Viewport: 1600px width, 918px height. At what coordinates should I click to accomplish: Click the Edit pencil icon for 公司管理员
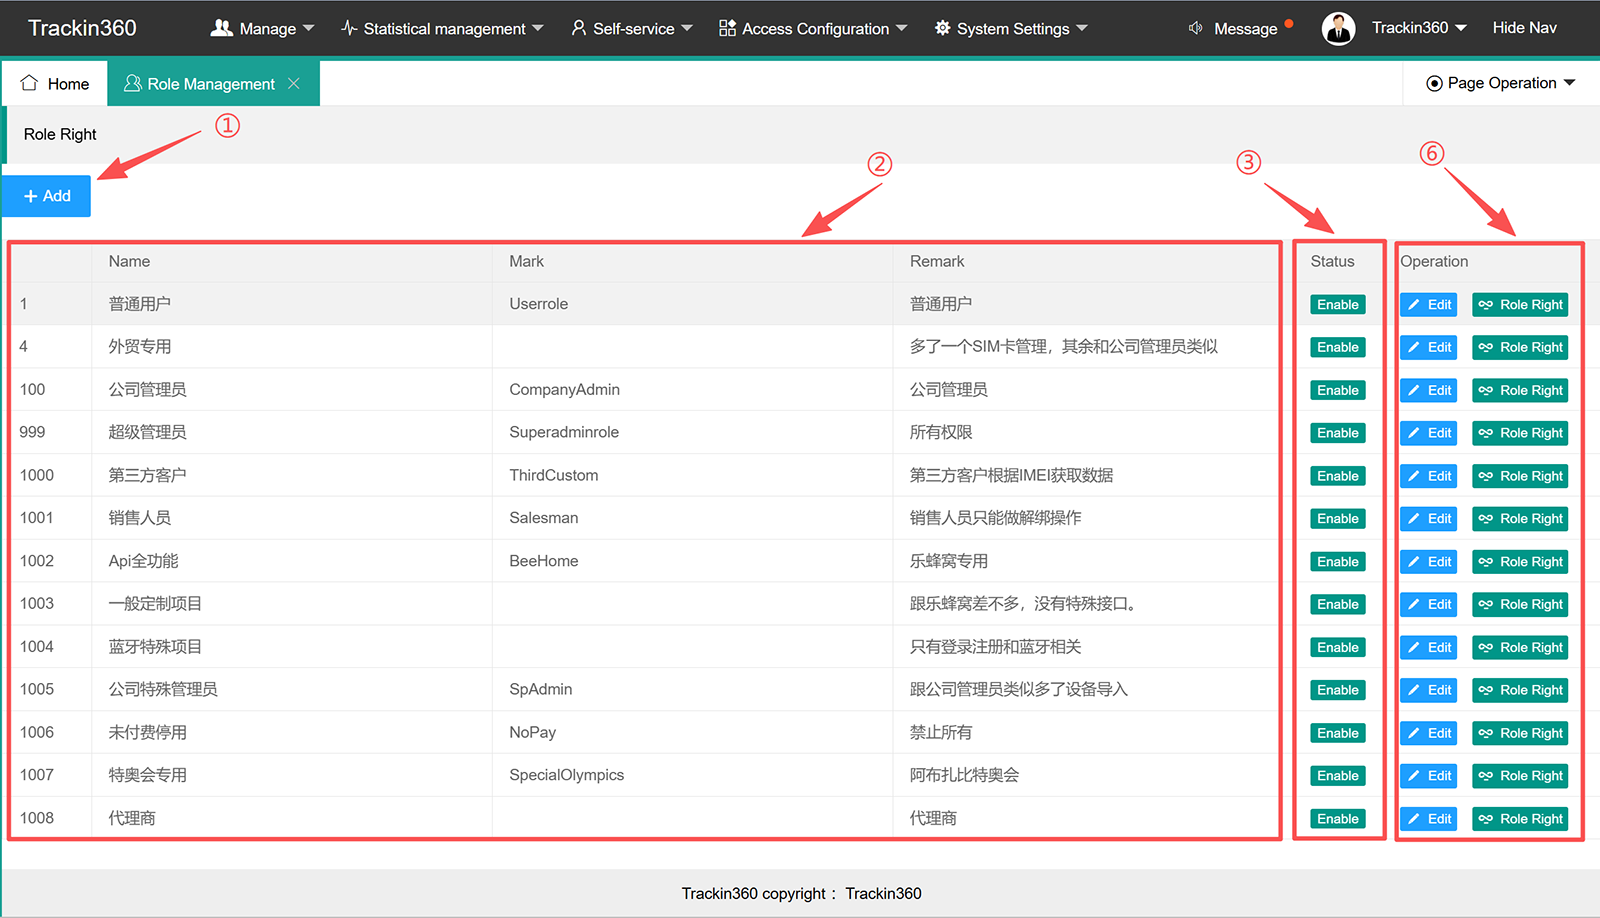(1414, 391)
